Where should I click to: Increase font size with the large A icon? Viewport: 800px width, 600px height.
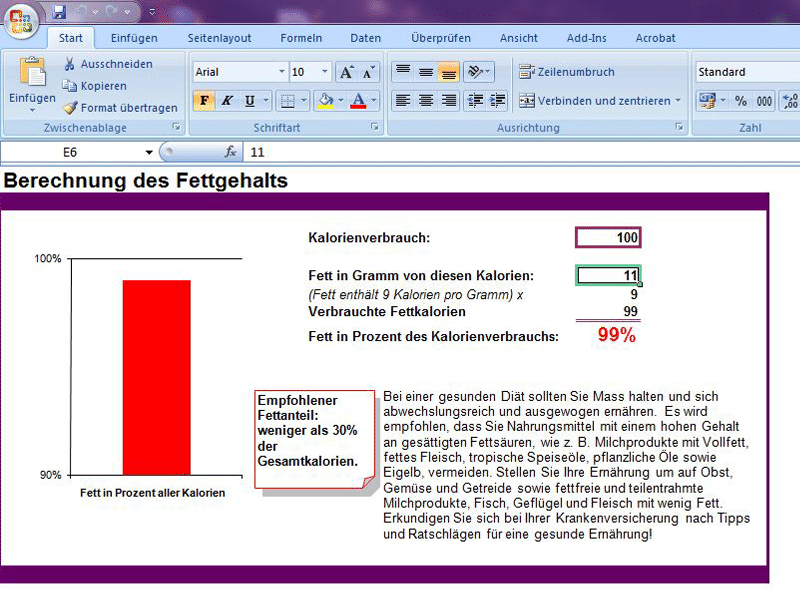click(346, 72)
